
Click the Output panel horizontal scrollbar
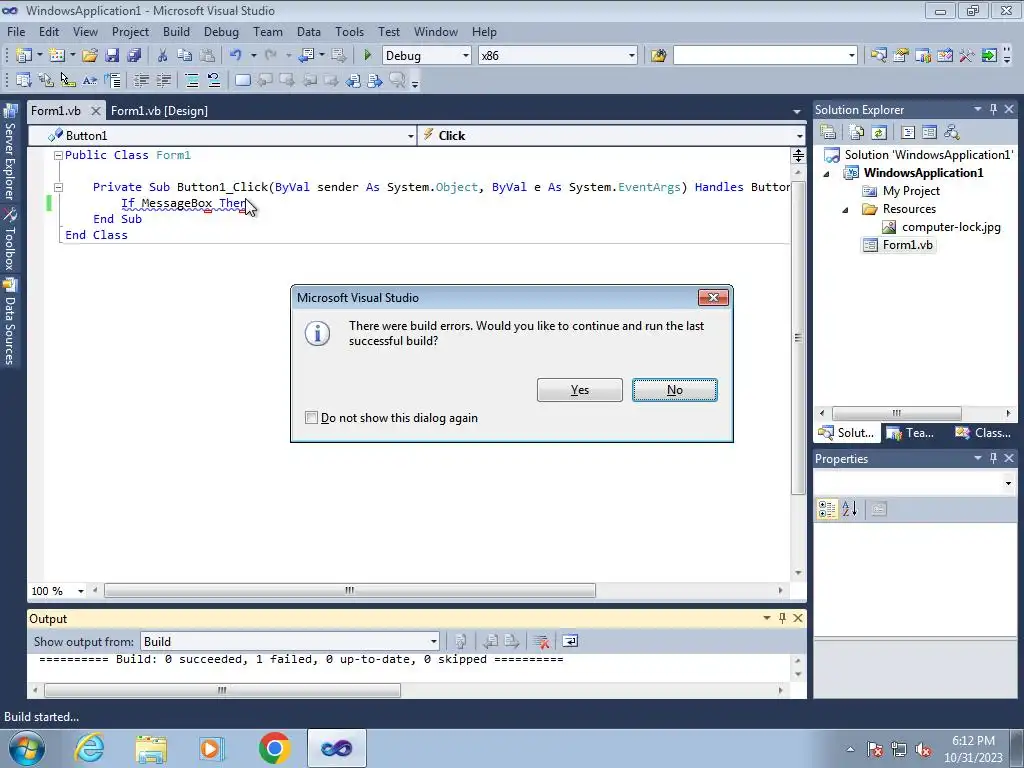[222, 690]
